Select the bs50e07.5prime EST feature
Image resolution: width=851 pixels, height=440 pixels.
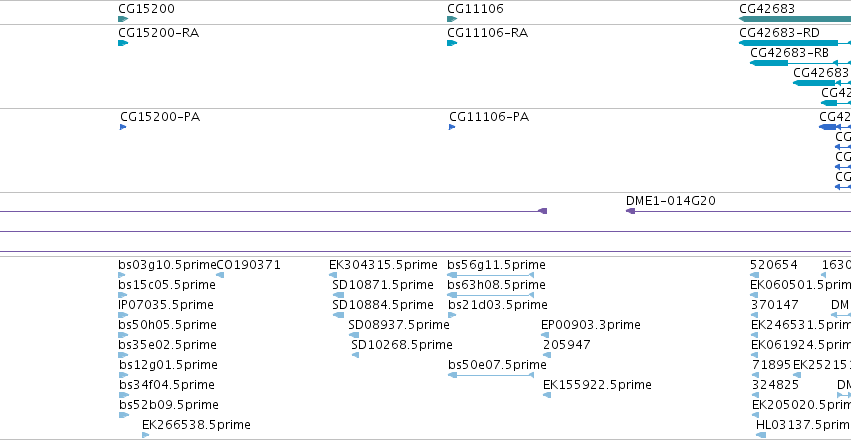point(491,375)
